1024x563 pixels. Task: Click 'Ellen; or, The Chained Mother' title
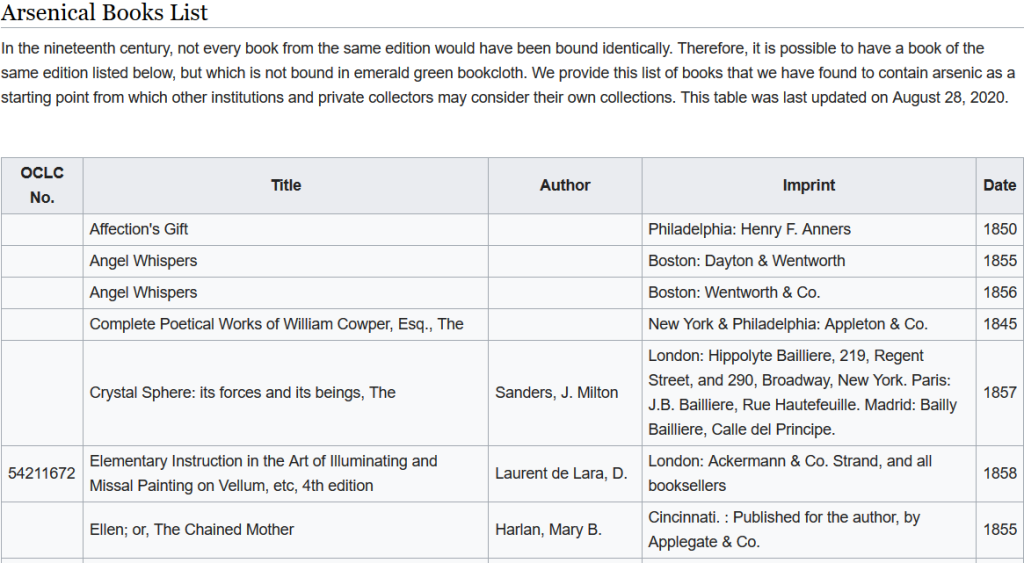click(285, 530)
